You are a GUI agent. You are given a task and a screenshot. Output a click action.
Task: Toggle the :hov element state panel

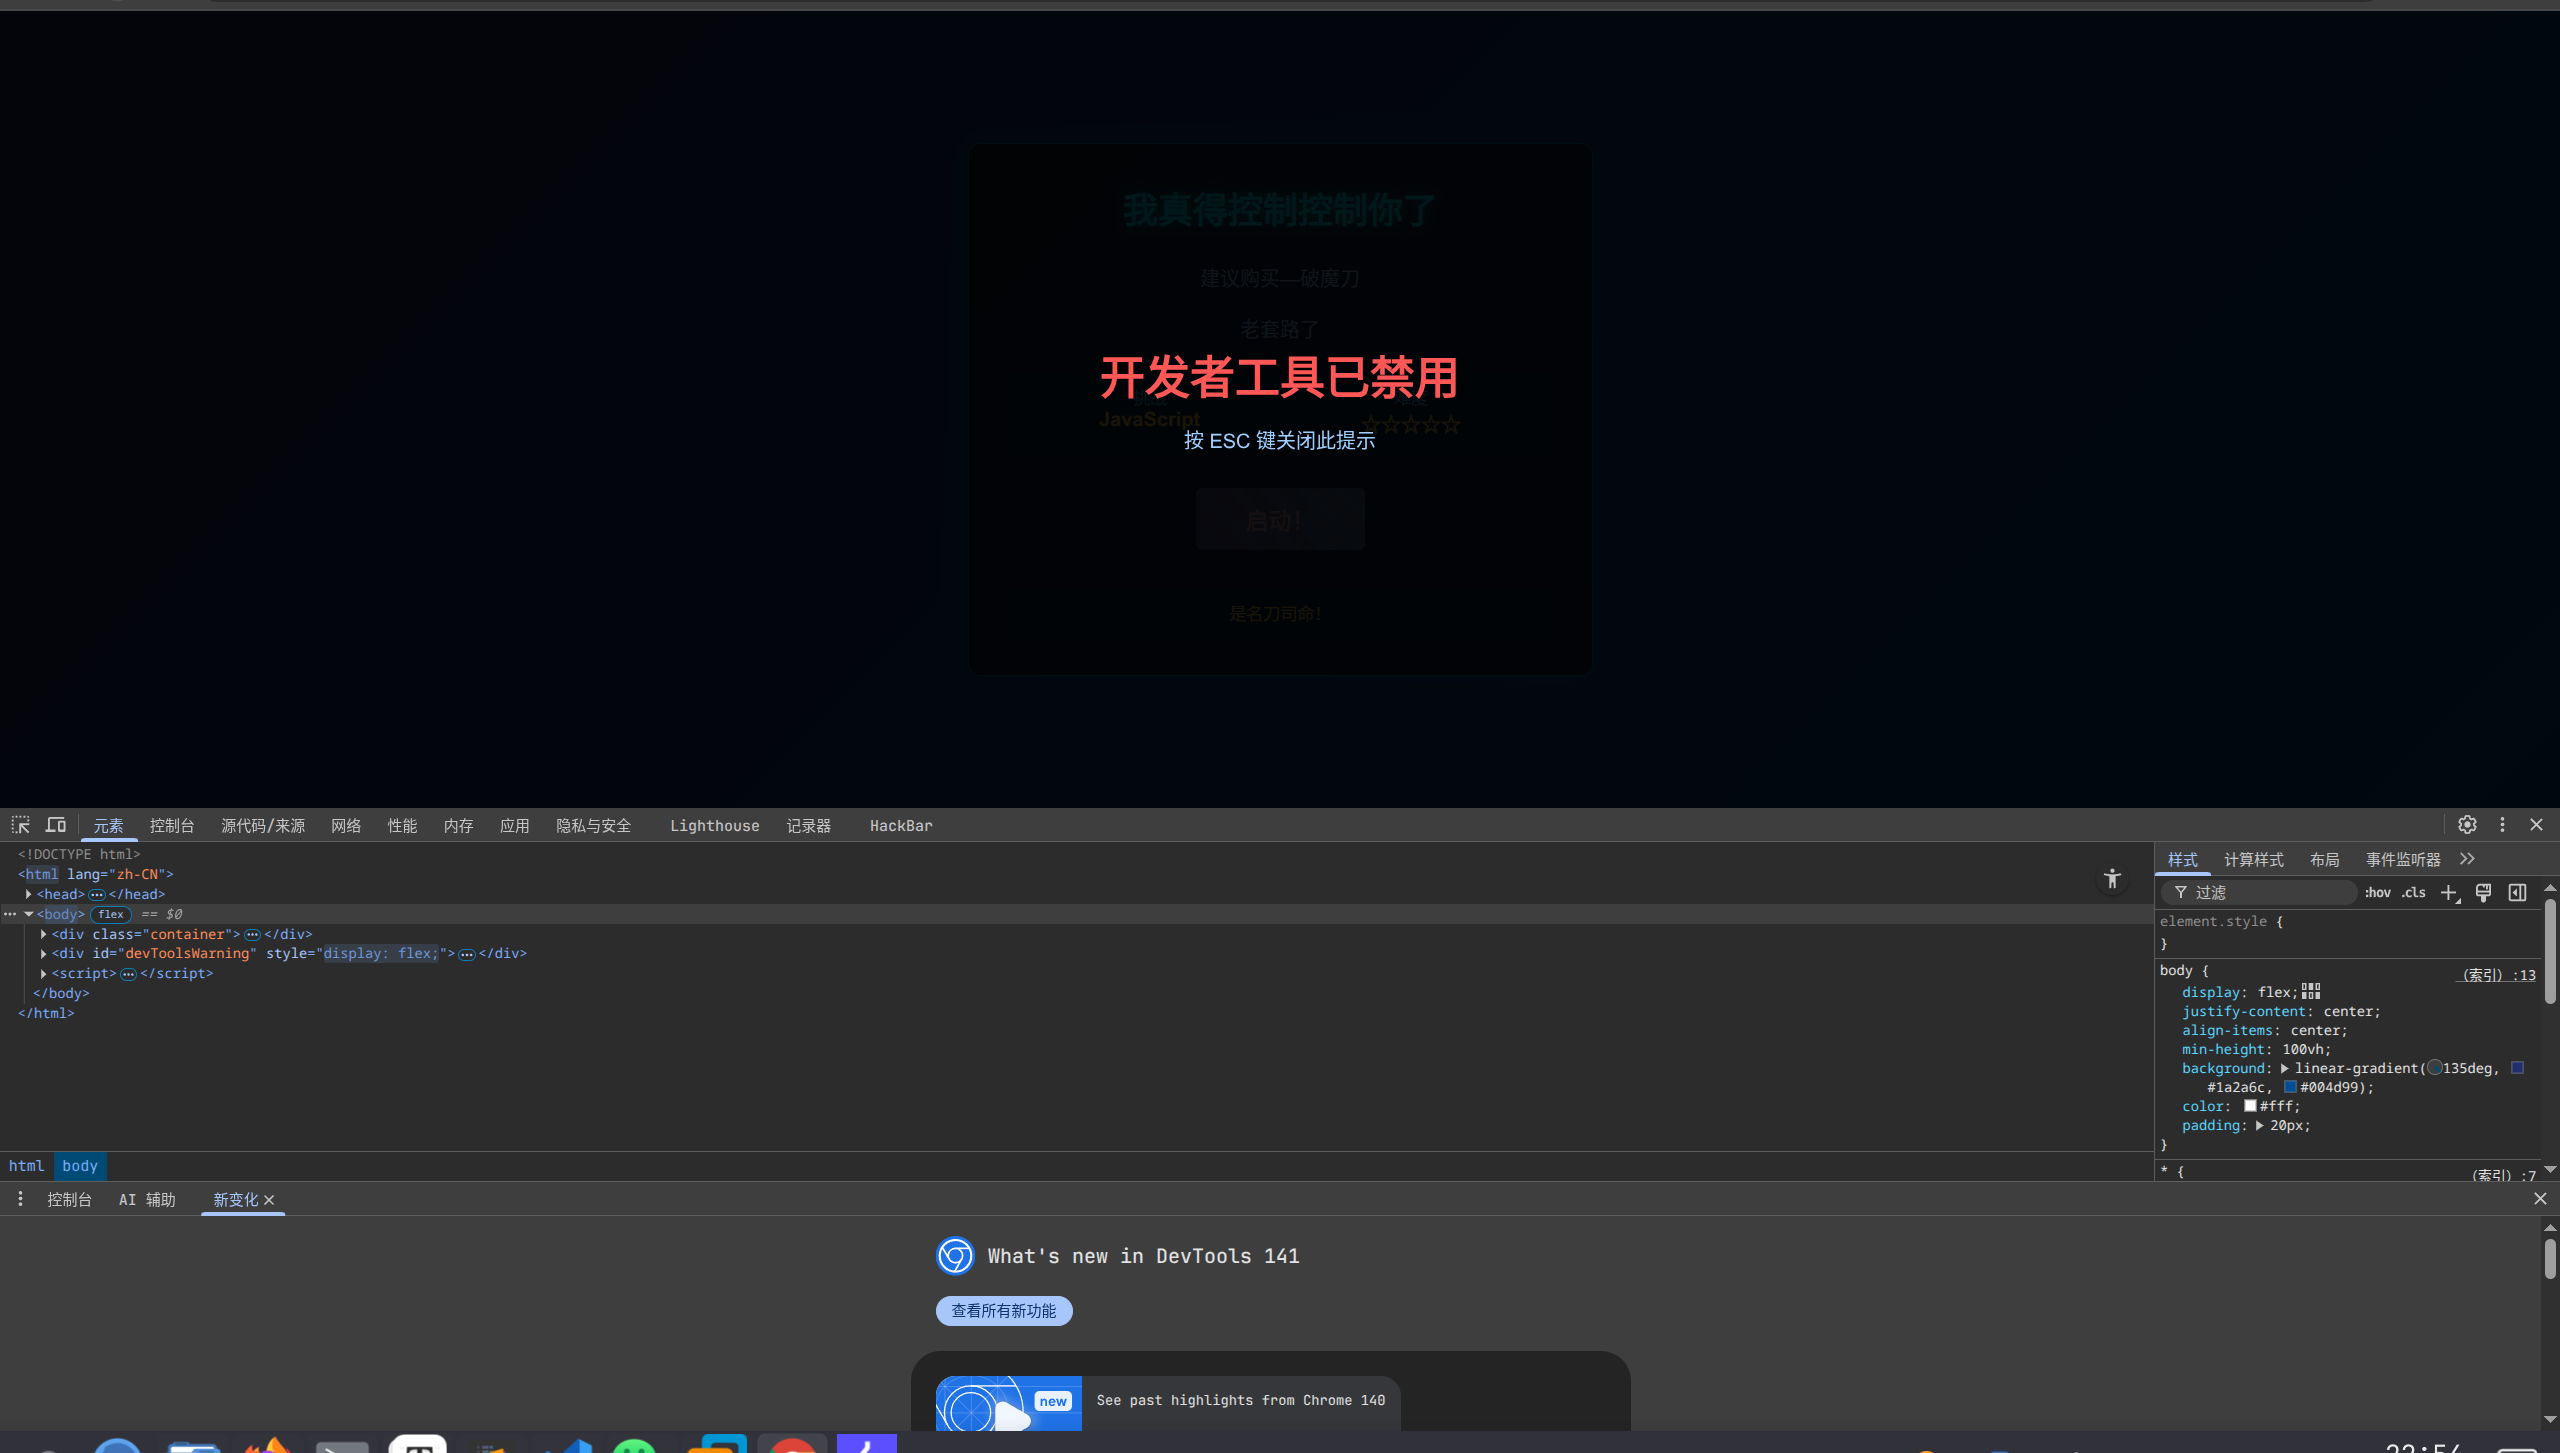[x=2378, y=893]
